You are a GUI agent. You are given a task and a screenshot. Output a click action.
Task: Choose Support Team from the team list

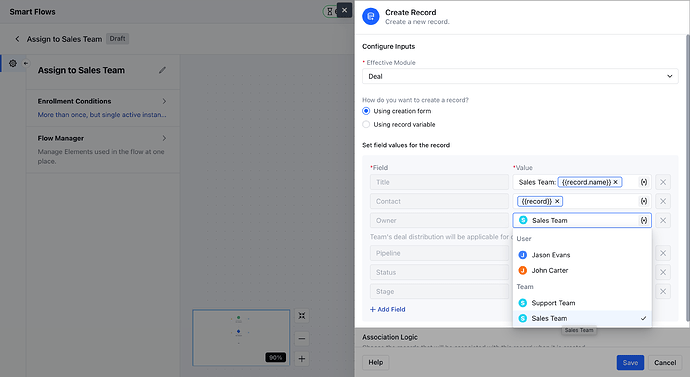(x=582, y=303)
